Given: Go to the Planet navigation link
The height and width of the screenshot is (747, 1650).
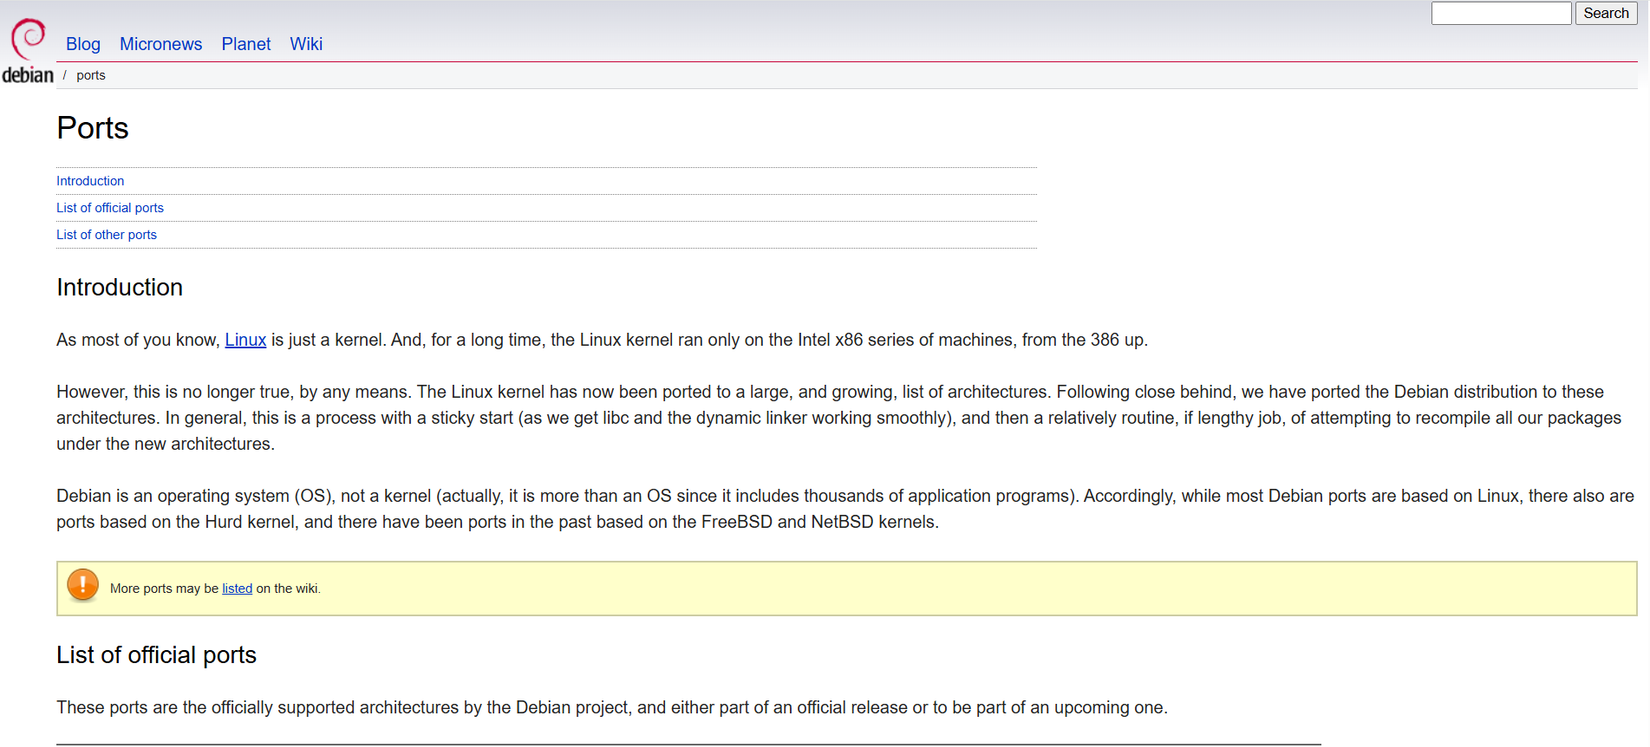Looking at the screenshot, I should (x=246, y=44).
